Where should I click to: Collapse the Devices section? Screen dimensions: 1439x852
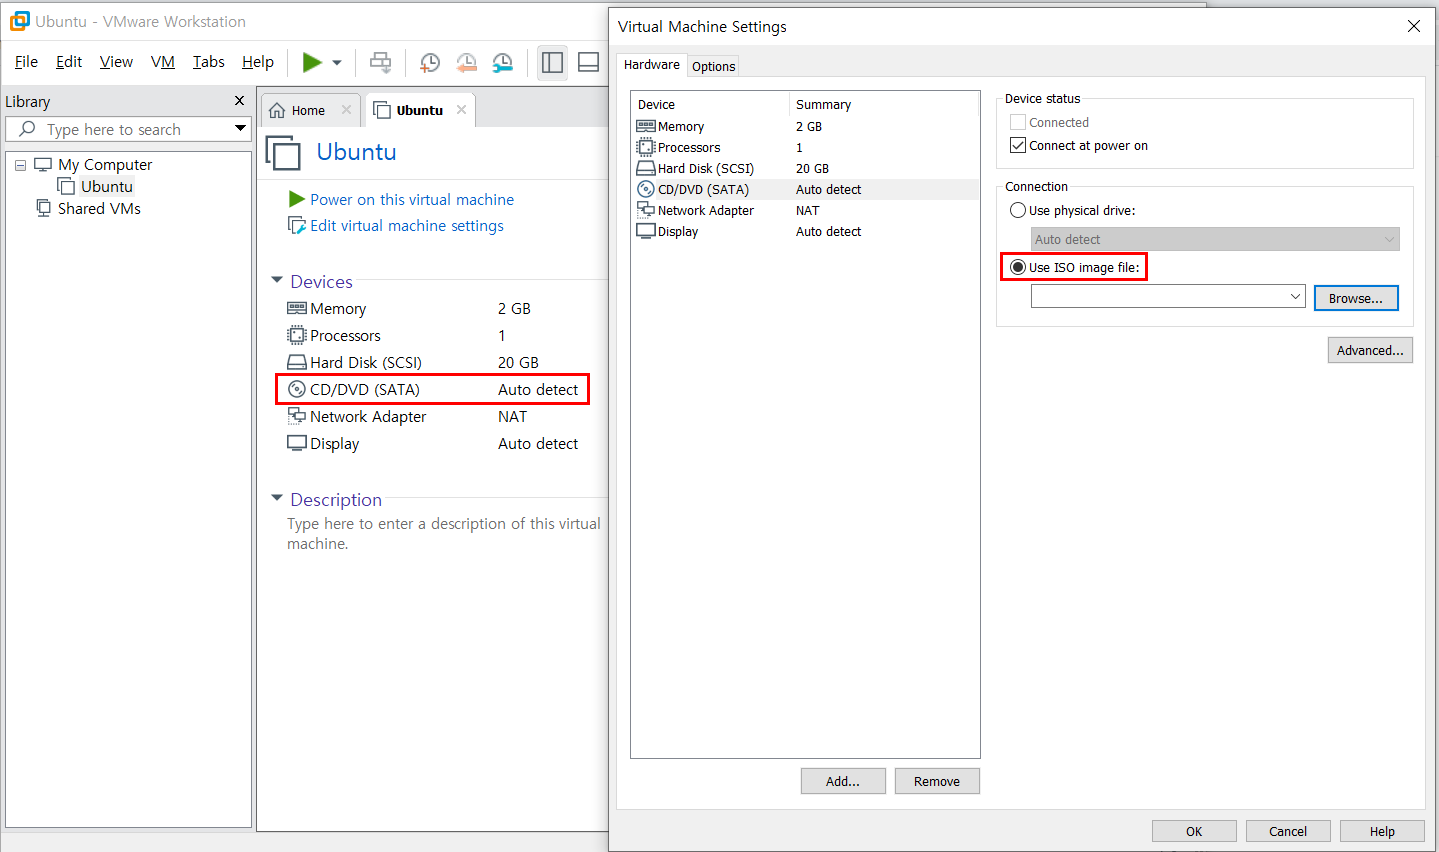point(277,281)
